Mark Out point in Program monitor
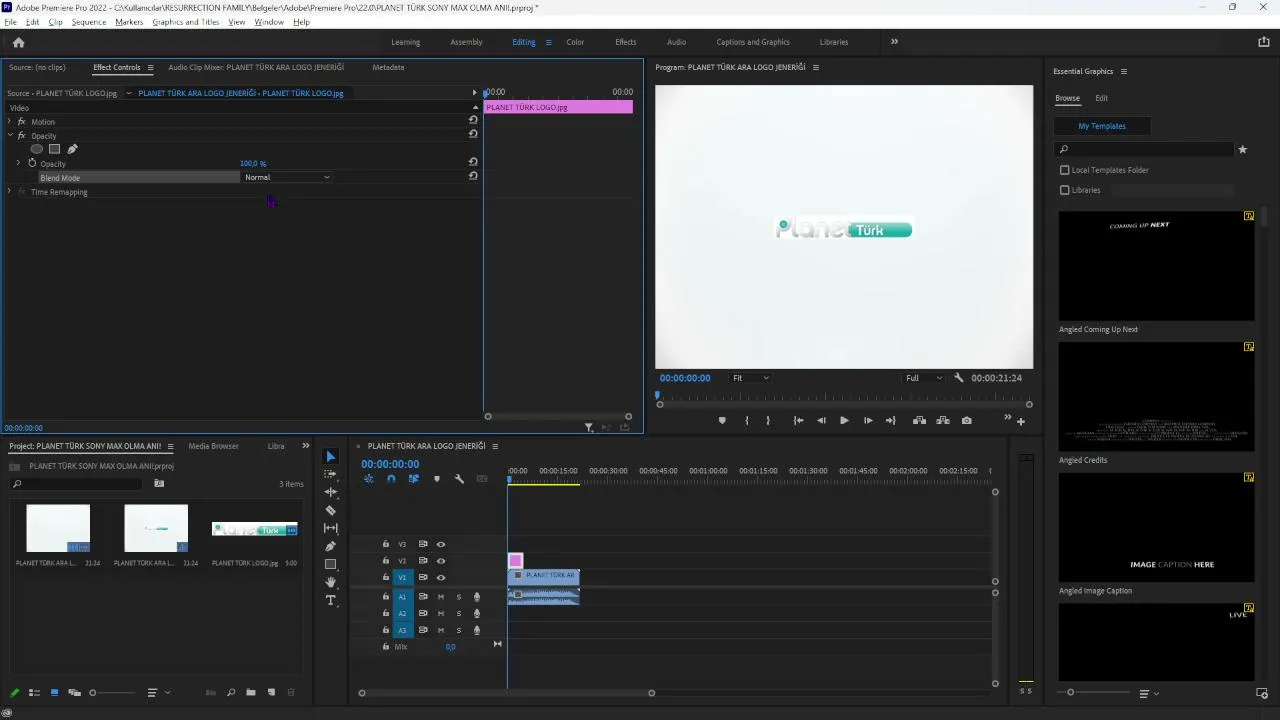Viewport: 1280px width, 720px height. [x=769, y=421]
